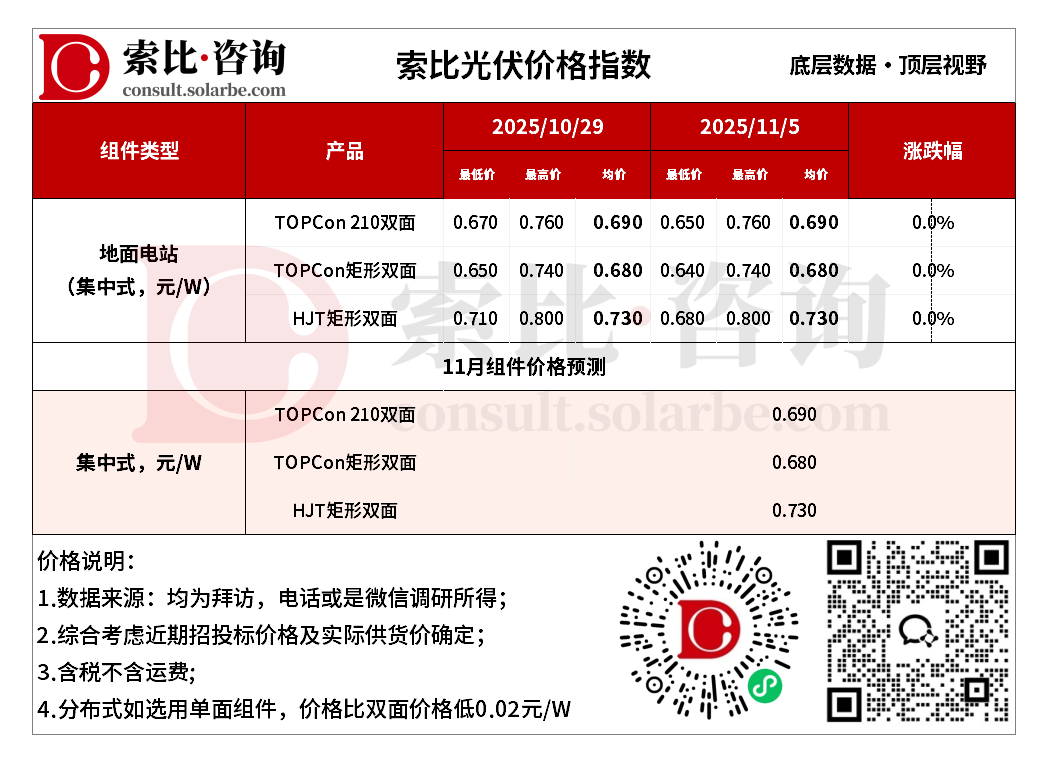Click the 含税不含运费 price note
This screenshot has width=1047, height=763.
[x=117, y=672]
